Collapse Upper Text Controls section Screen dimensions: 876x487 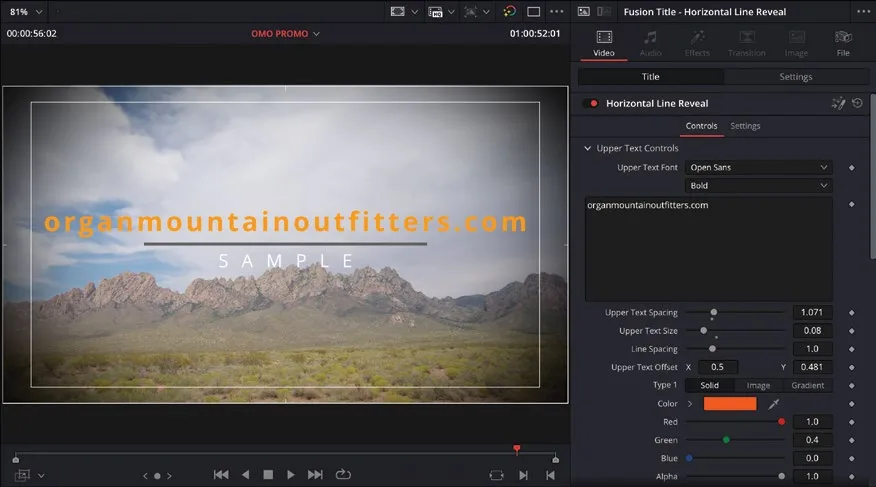587,148
